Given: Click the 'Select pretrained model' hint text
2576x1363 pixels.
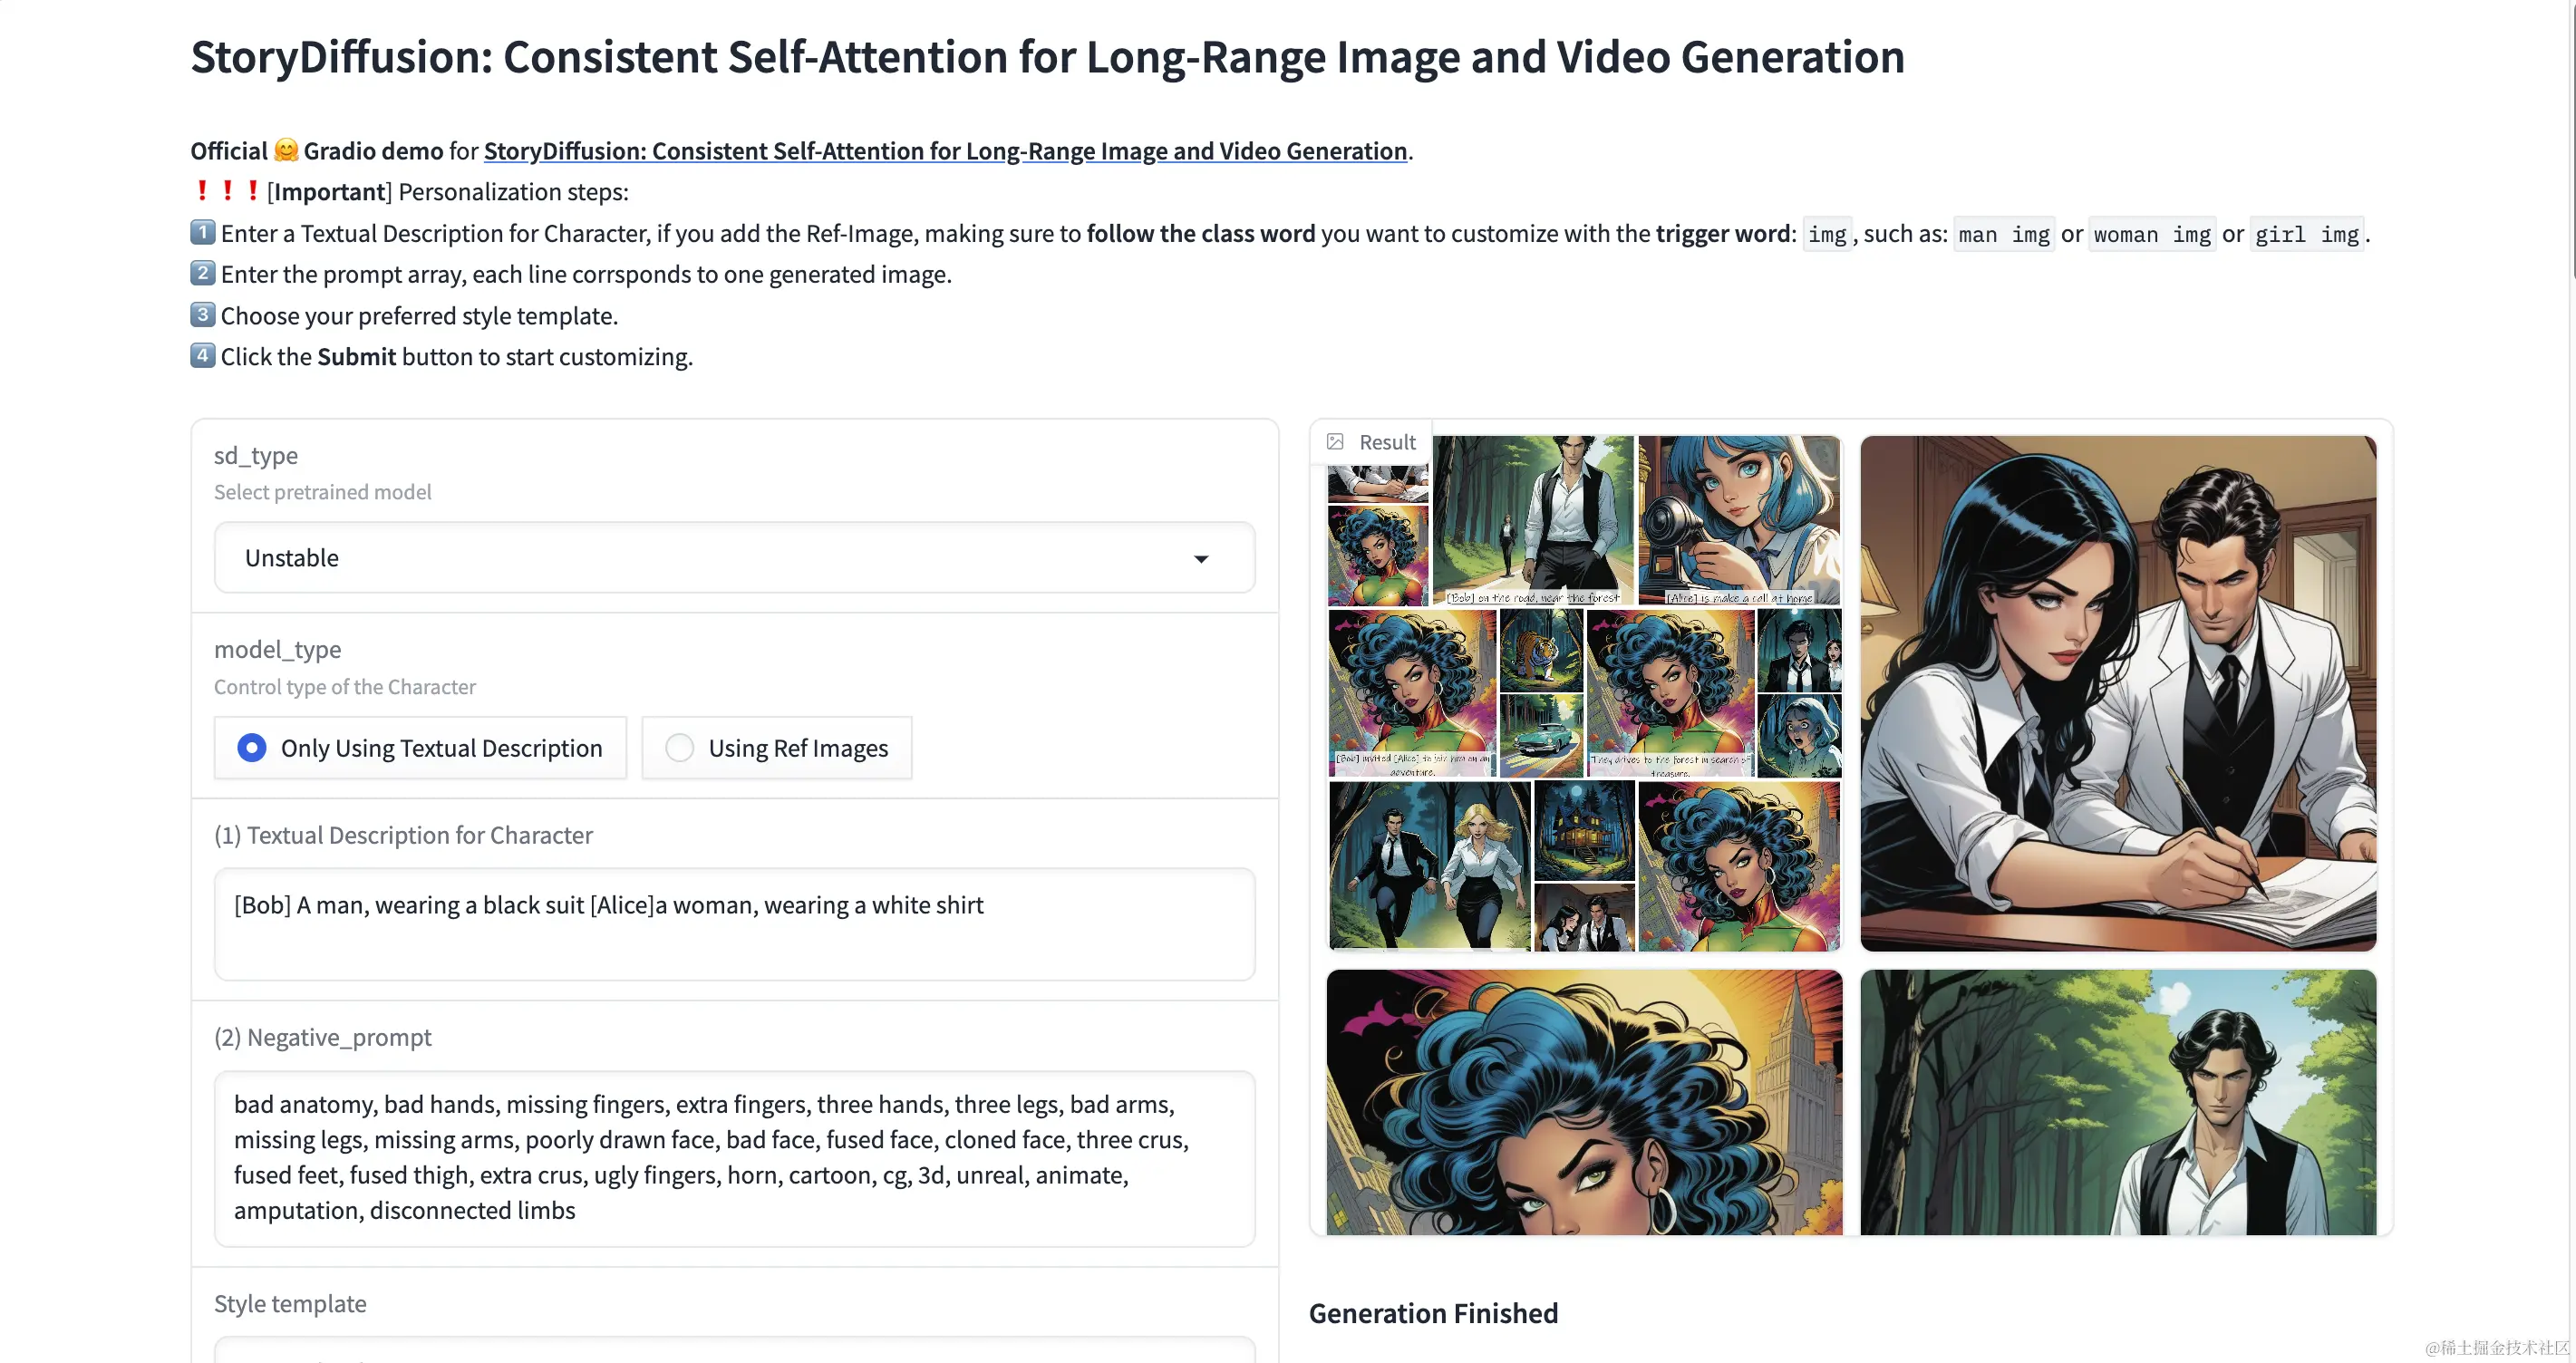Looking at the screenshot, I should [x=322, y=492].
